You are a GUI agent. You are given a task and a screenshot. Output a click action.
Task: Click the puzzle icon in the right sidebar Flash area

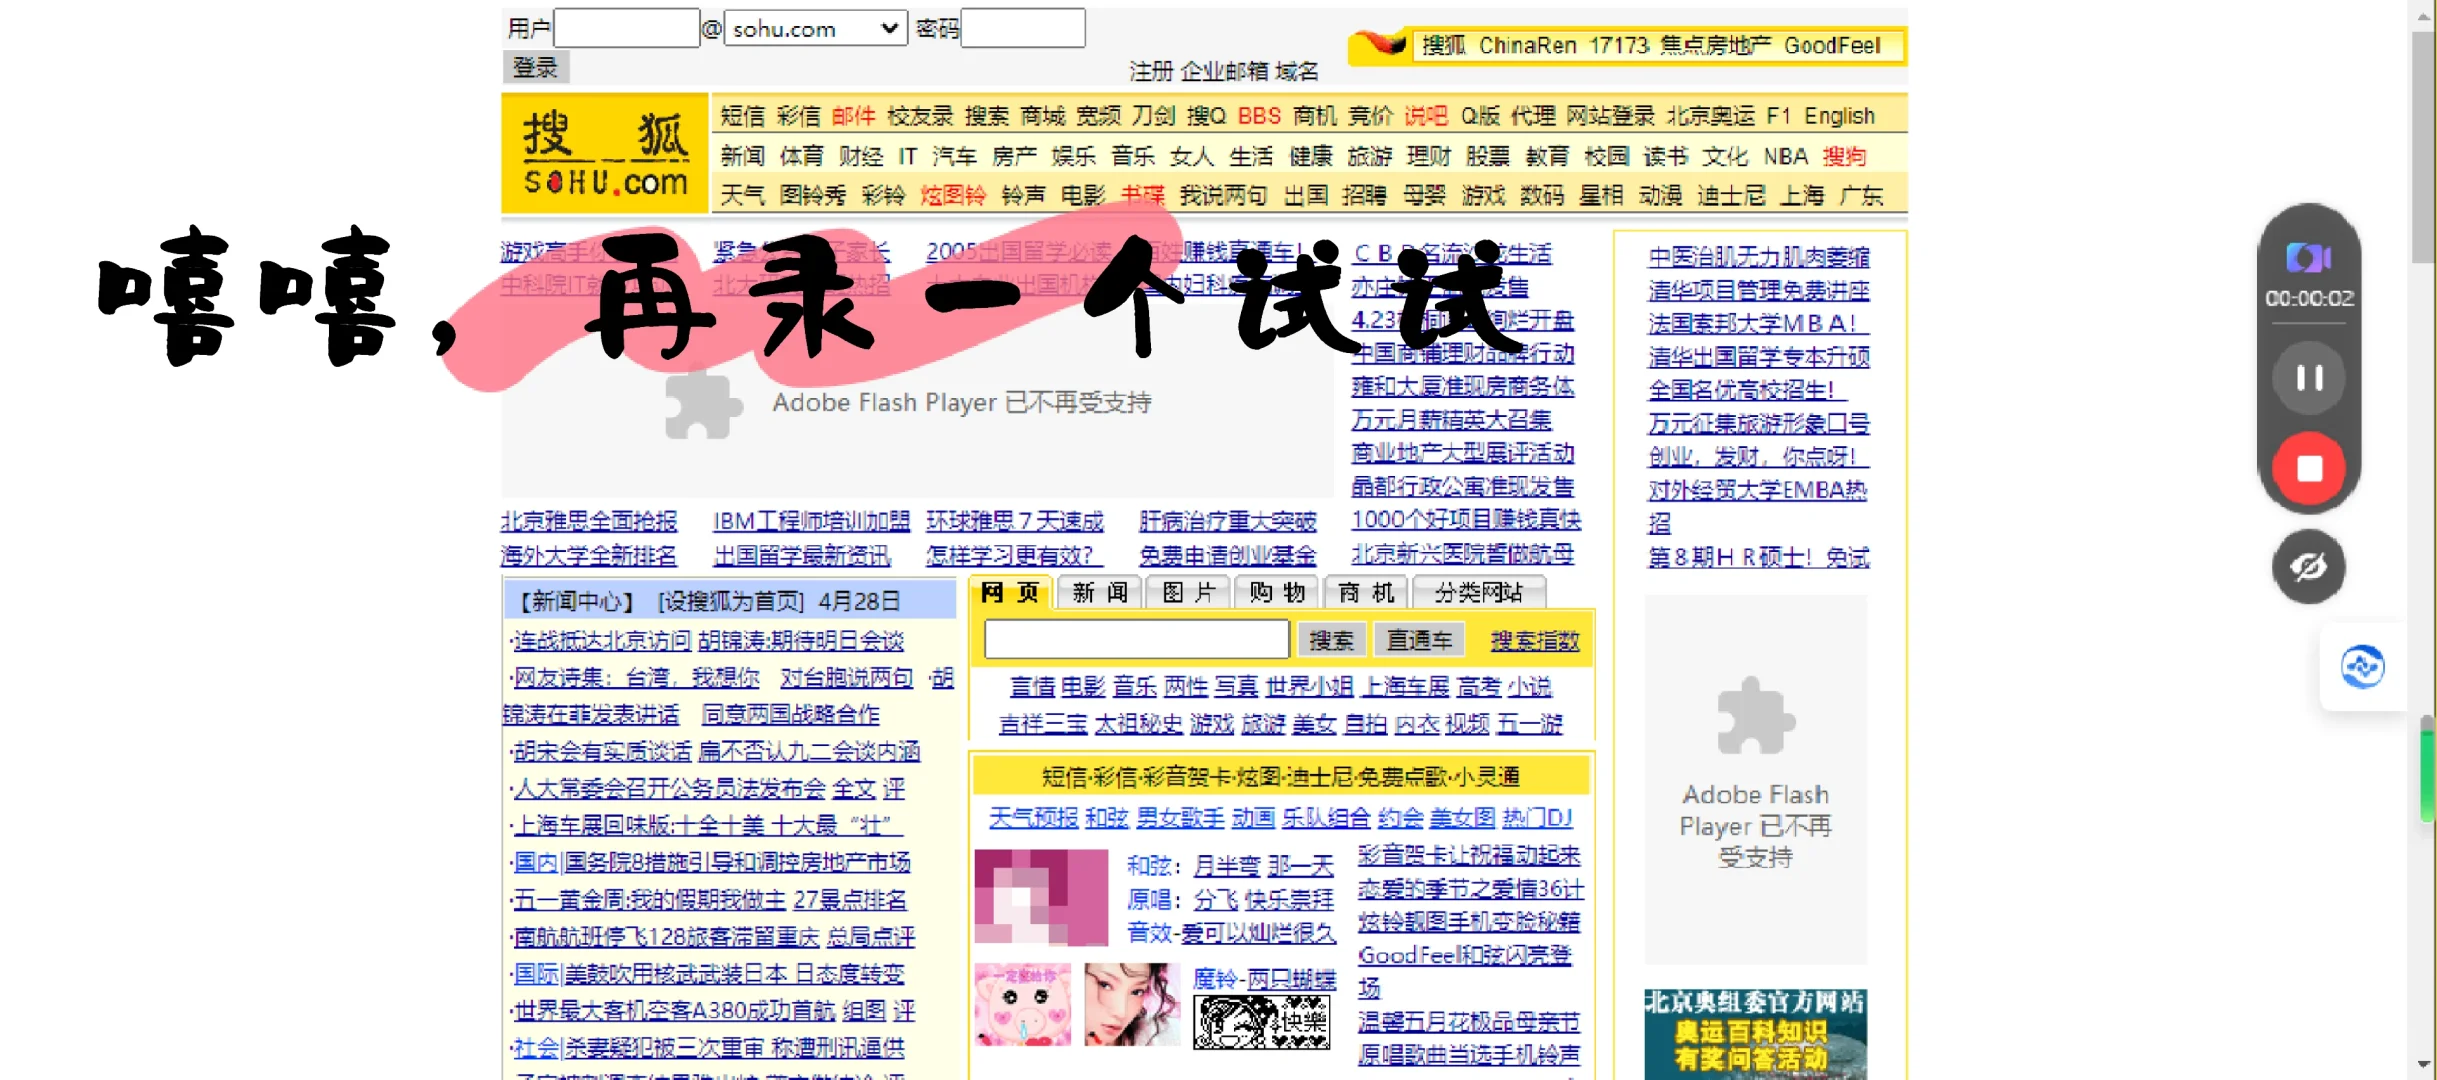tap(1754, 715)
